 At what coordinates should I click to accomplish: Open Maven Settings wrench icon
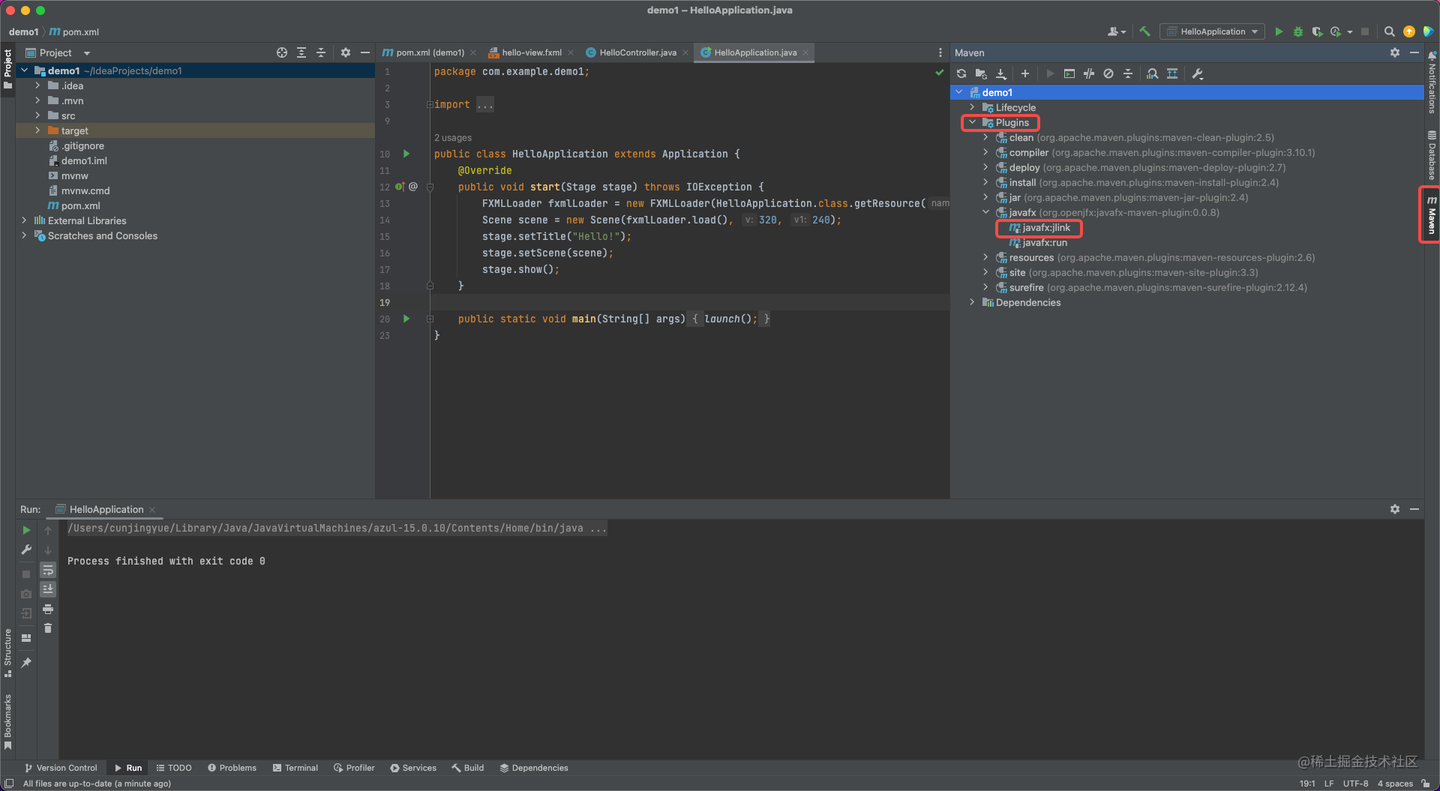click(x=1197, y=73)
